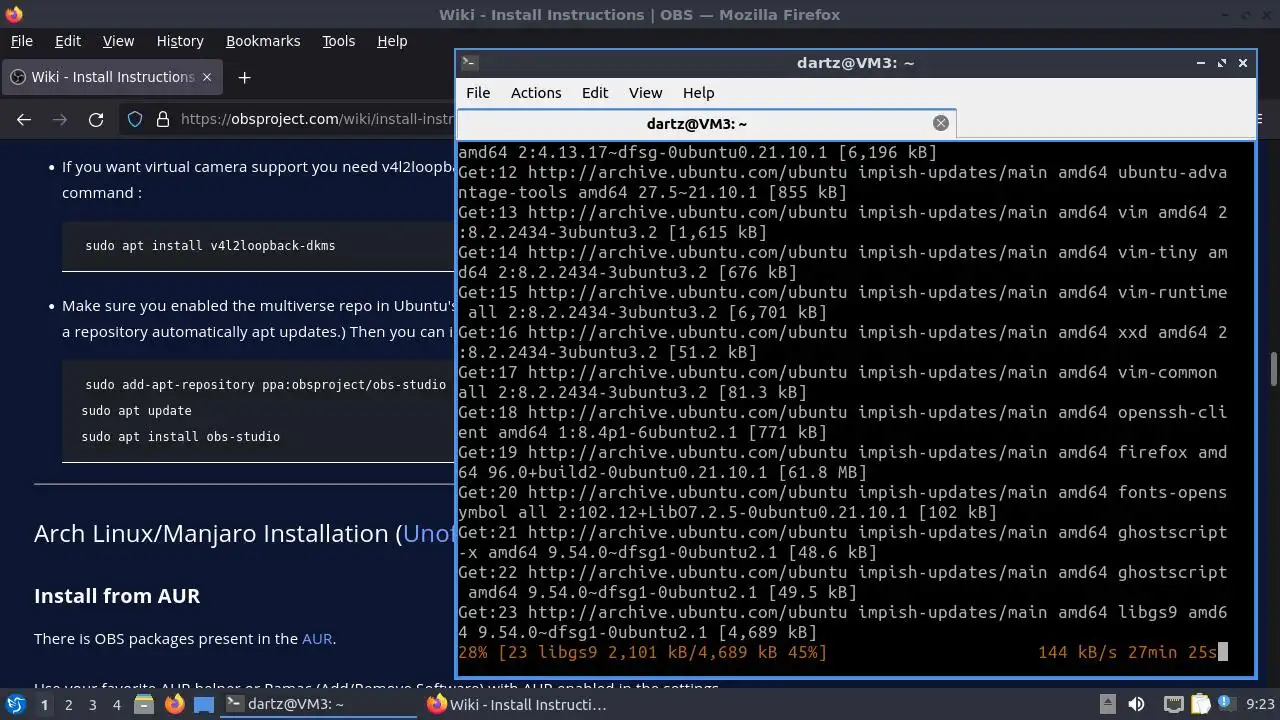Click the sudo apt update line

click(136, 410)
